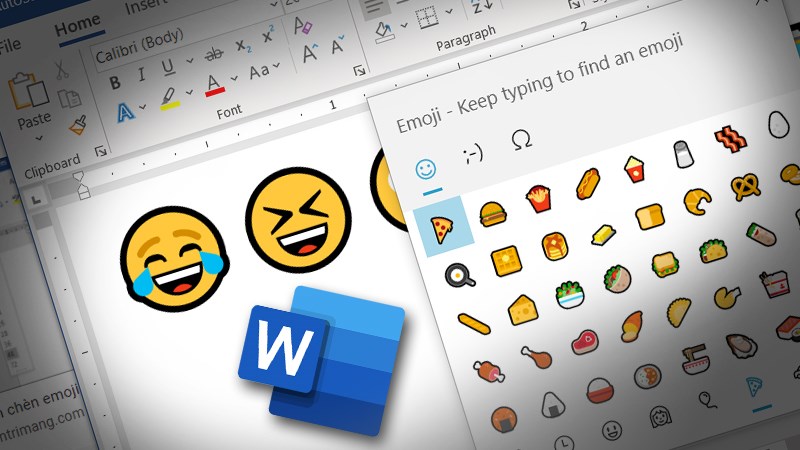
Task: Apply the red font color
Action: (x=214, y=85)
